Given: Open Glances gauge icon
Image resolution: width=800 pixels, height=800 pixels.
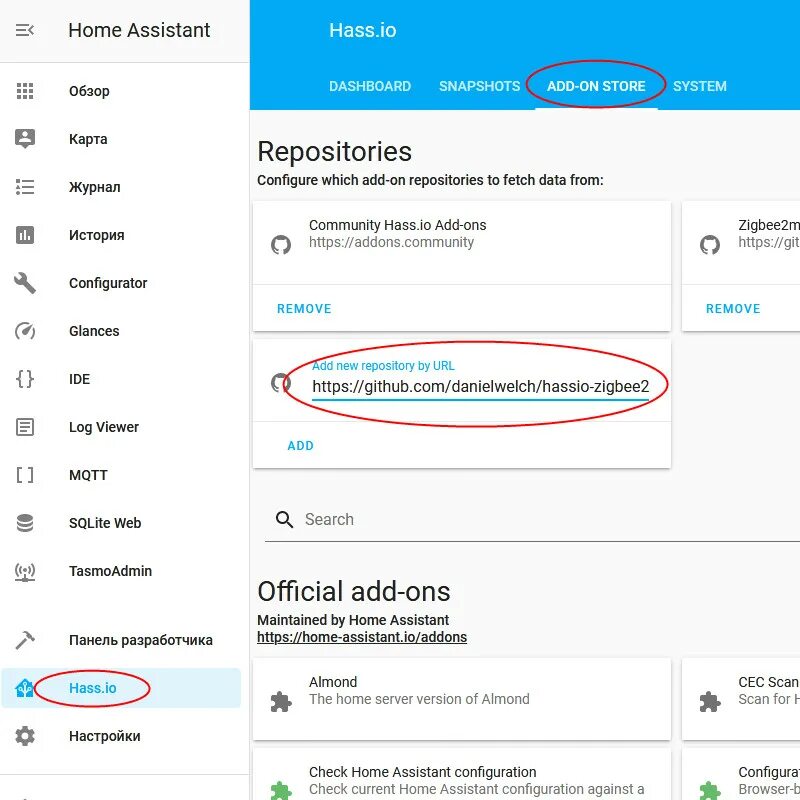Looking at the screenshot, I should point(24,331).
